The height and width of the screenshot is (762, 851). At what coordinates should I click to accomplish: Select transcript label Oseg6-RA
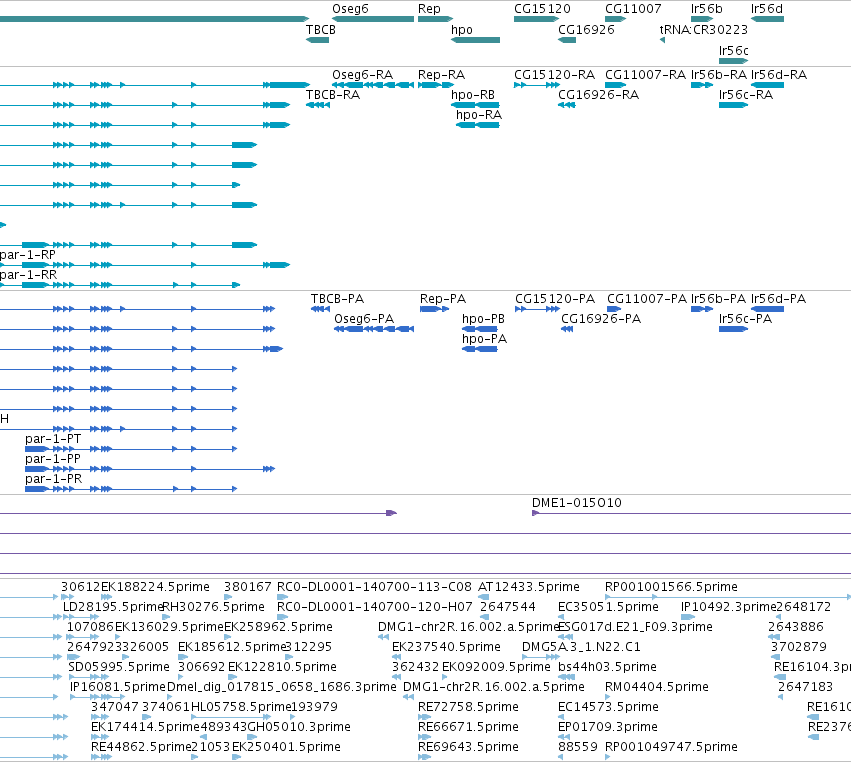click(363, 75)
